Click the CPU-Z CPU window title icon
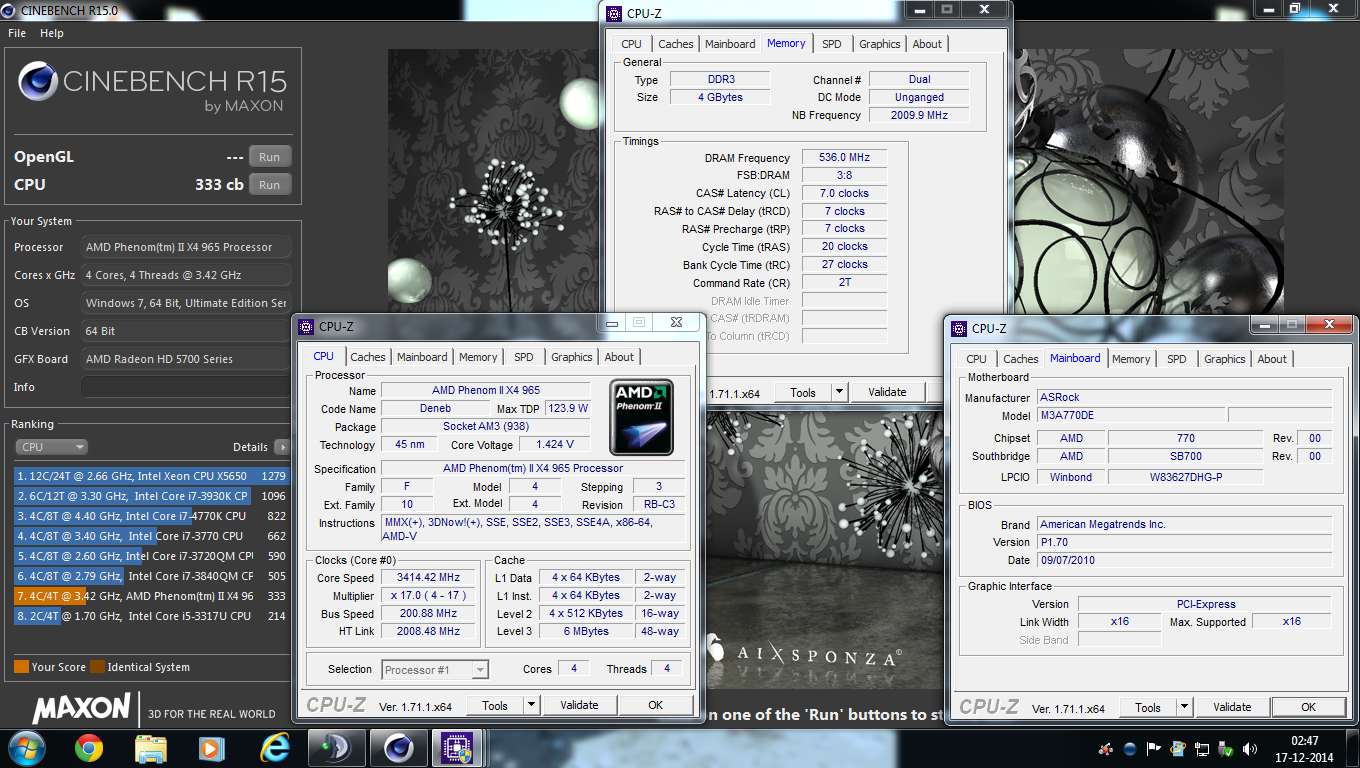The image size is (1360, 768). [307, 326]
